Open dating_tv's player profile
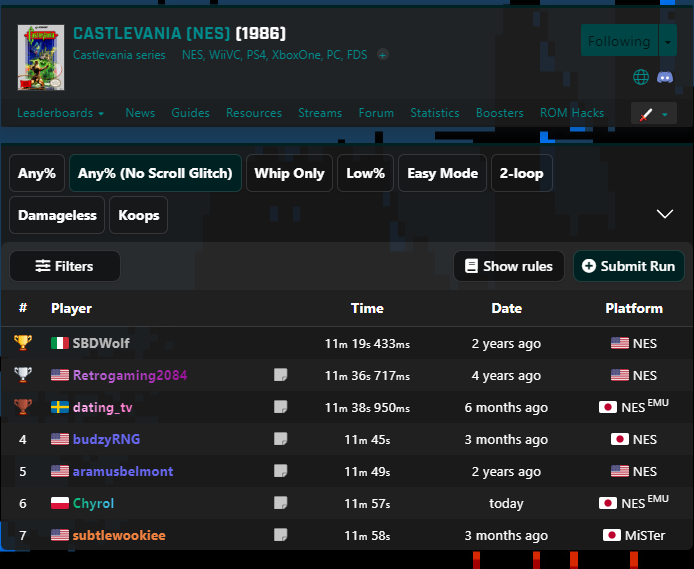This screenshot has width=694, height=569. pyautogui.click(x=102, y=407)
